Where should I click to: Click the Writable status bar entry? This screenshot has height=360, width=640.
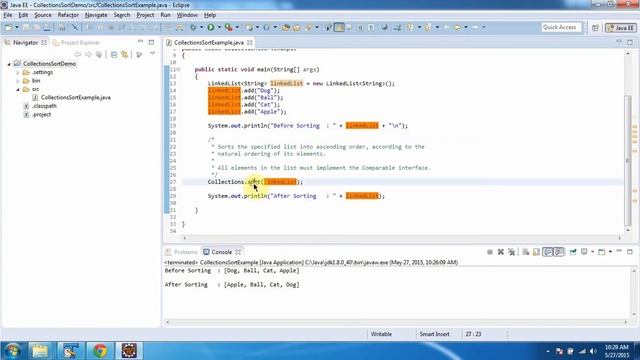381,334
